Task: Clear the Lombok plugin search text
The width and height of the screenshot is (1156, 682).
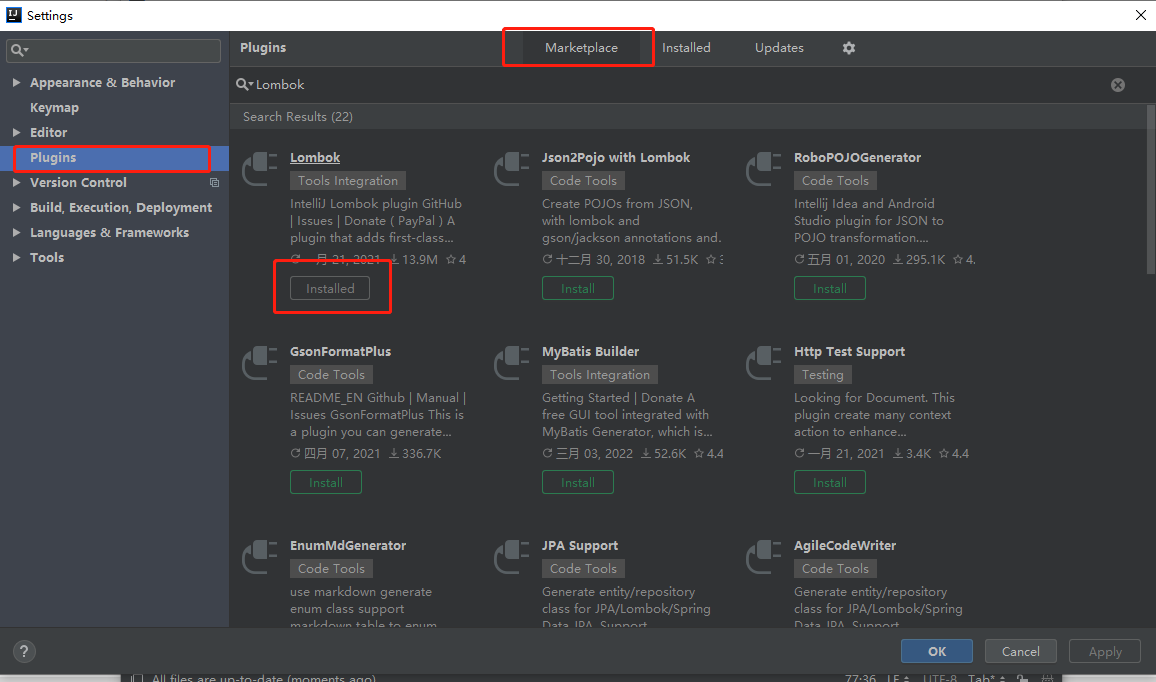Action: [1118, 85]
